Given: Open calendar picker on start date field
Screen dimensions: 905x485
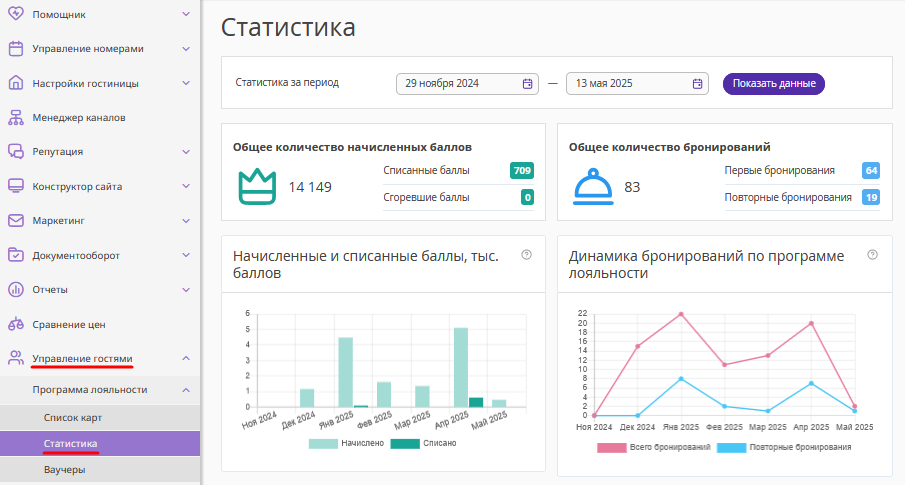Looking at the screenshot, I should (x=527, y=84).
